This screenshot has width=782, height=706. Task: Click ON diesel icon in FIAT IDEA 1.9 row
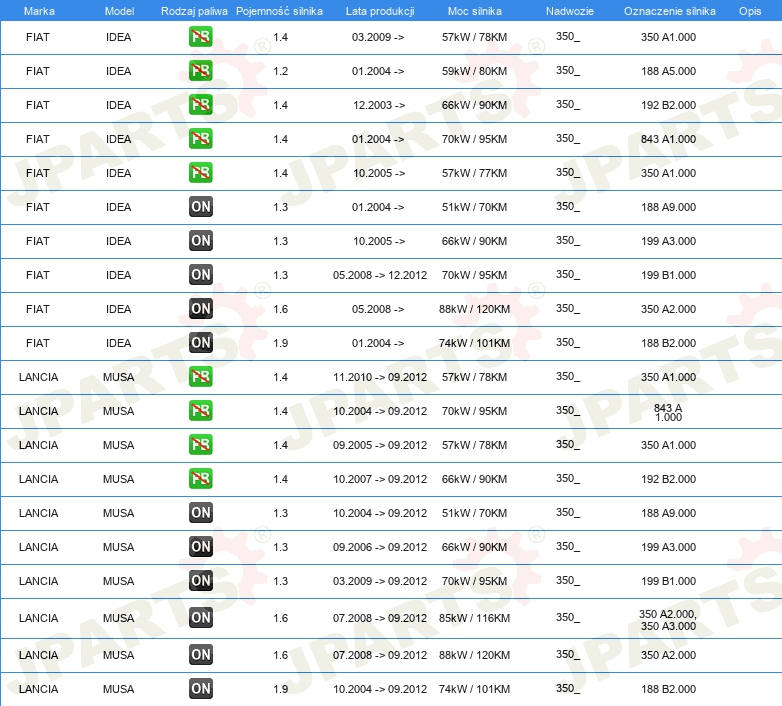[200, 343]
